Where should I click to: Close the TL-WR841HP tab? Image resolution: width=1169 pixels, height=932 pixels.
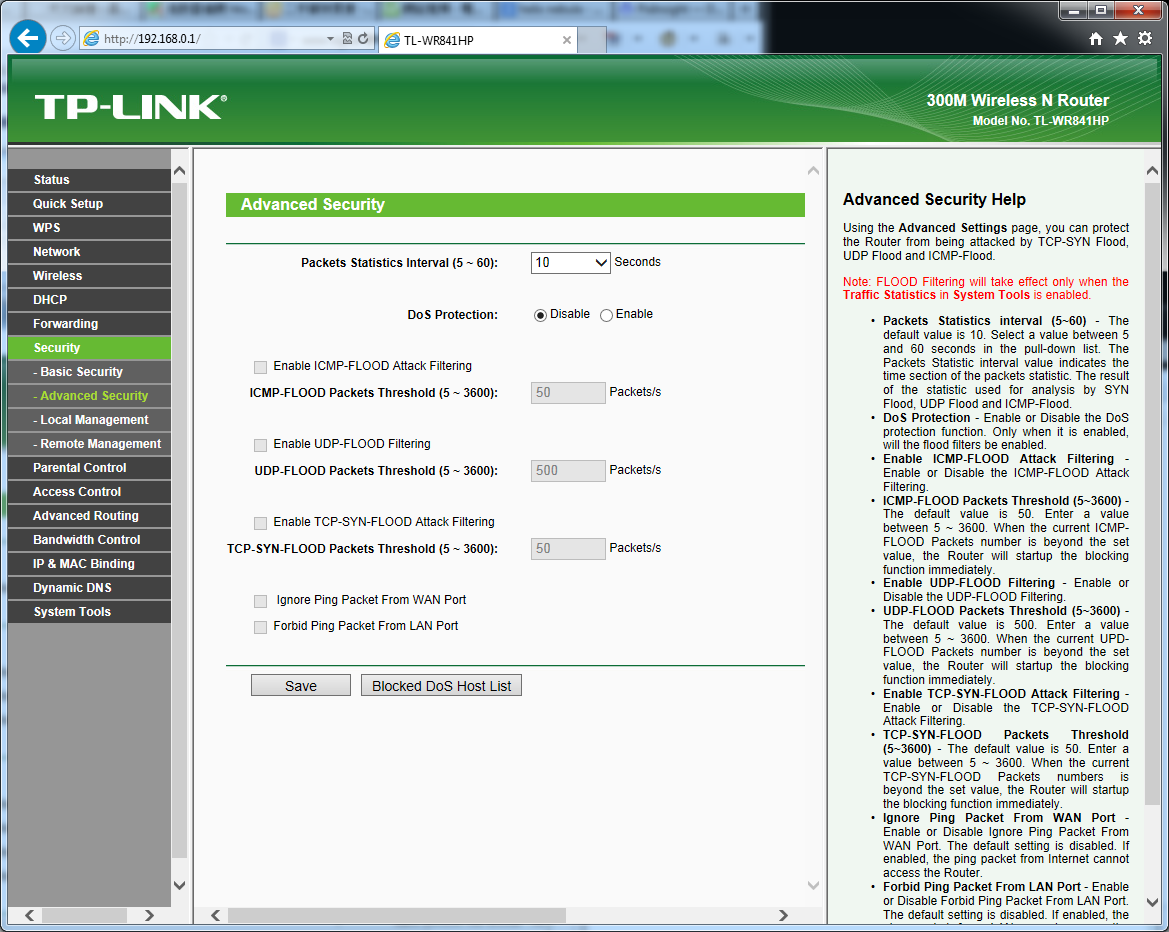[x=567, y=40]
